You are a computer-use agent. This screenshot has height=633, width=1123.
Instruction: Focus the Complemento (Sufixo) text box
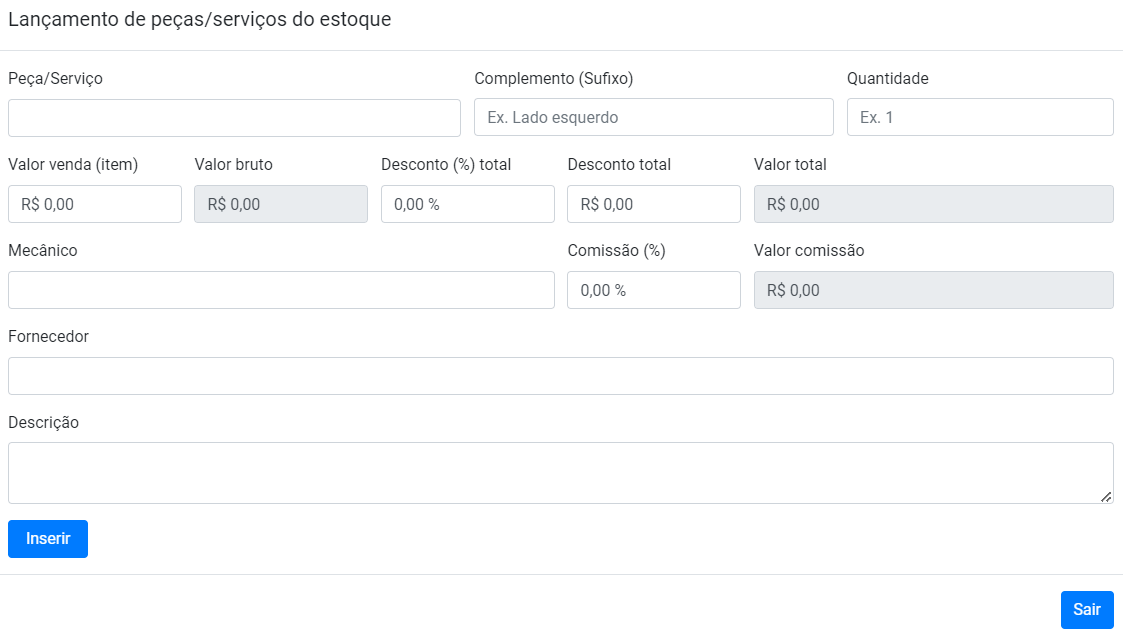(x=653, y=117)
